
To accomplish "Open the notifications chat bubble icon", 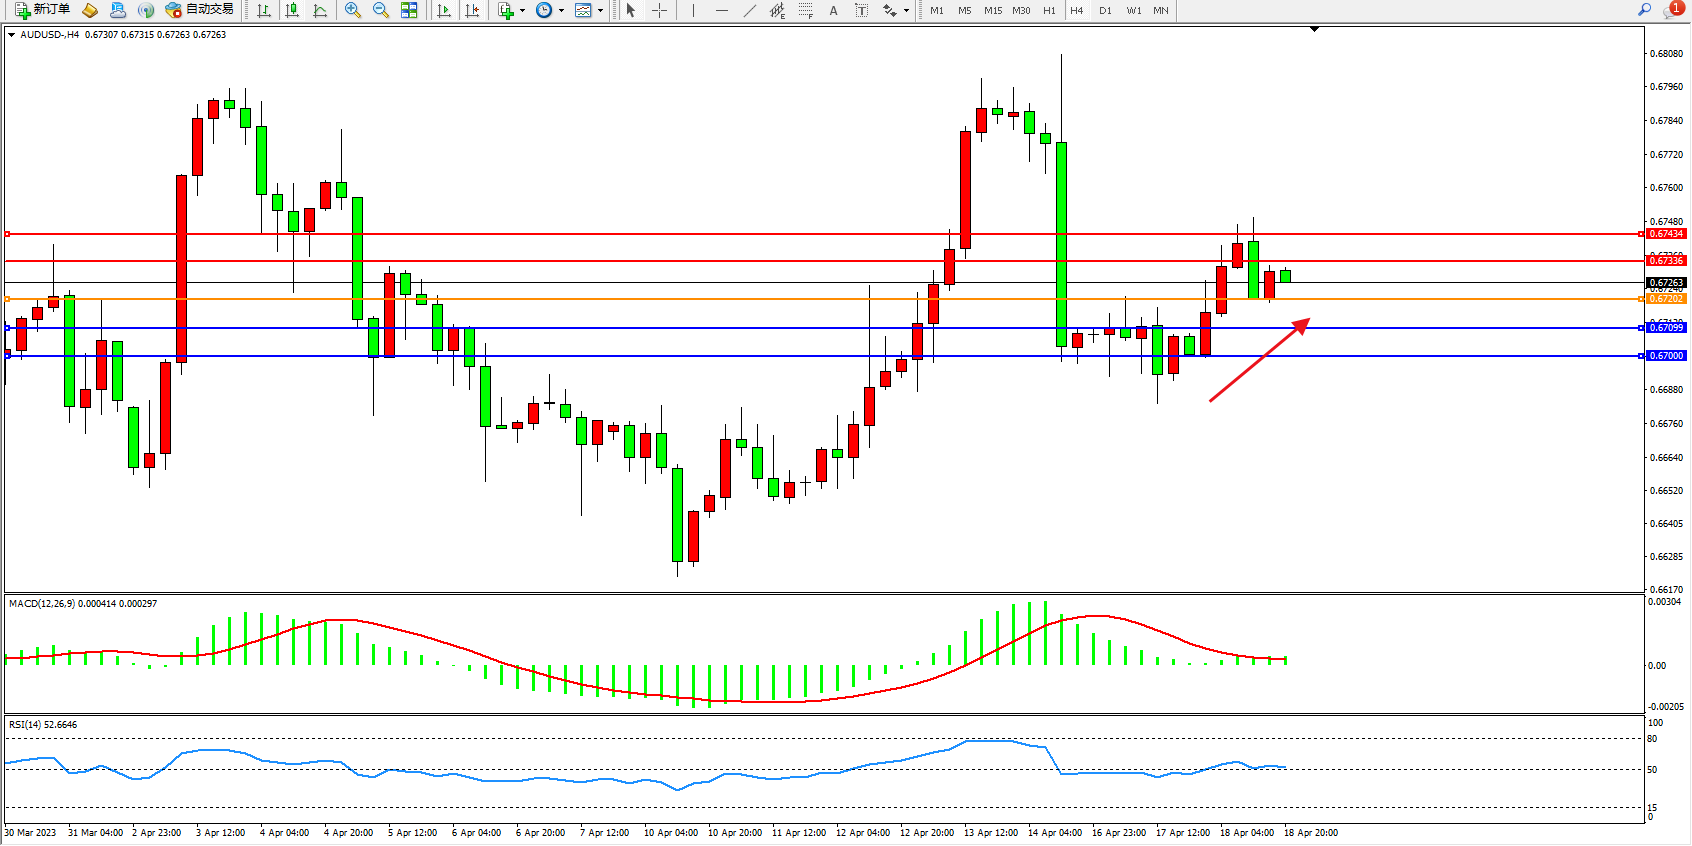I will click(1672, 10).
